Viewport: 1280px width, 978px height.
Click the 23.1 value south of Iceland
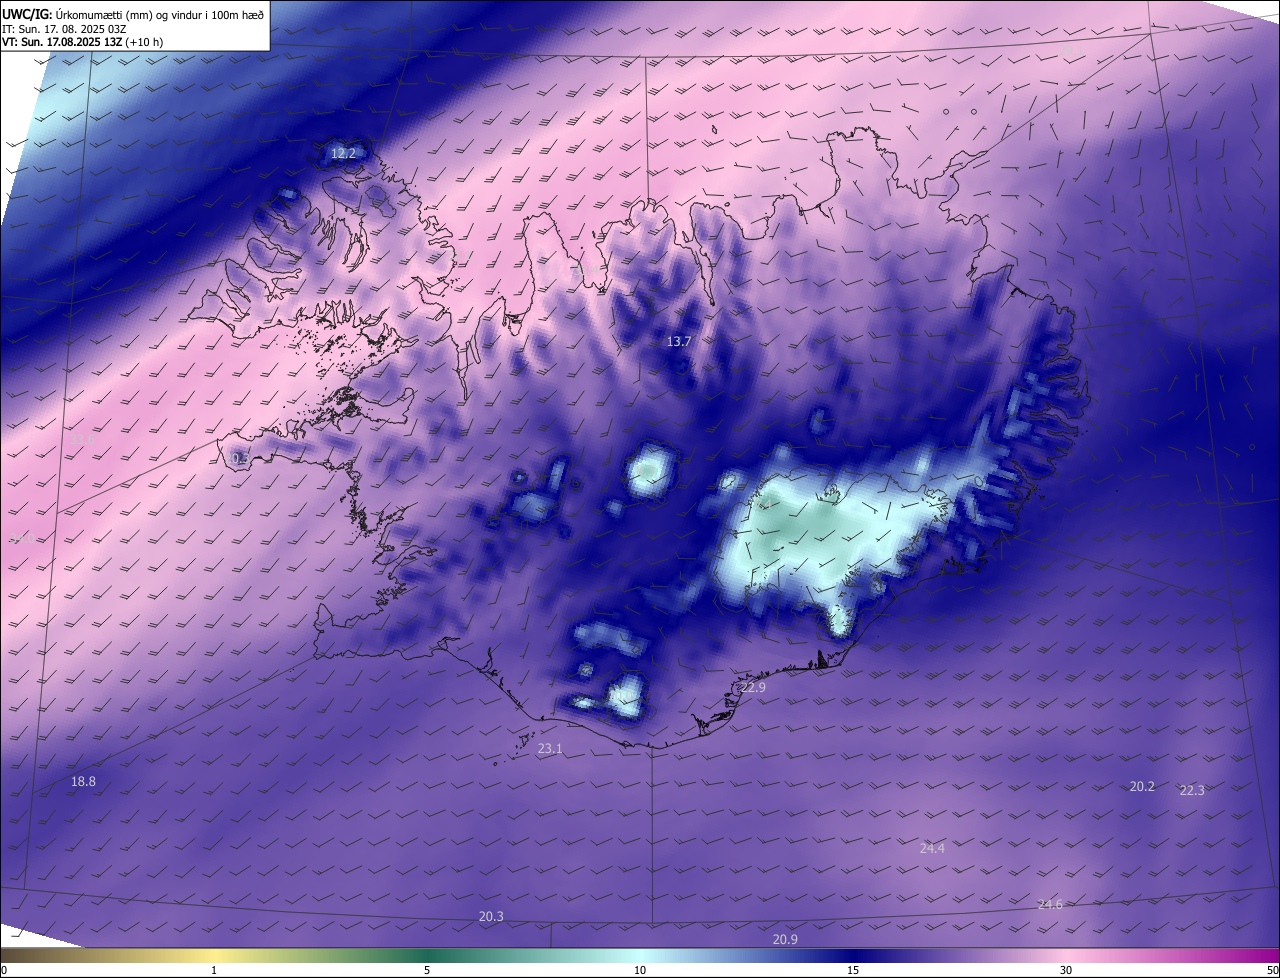click(x=550, y=749)
